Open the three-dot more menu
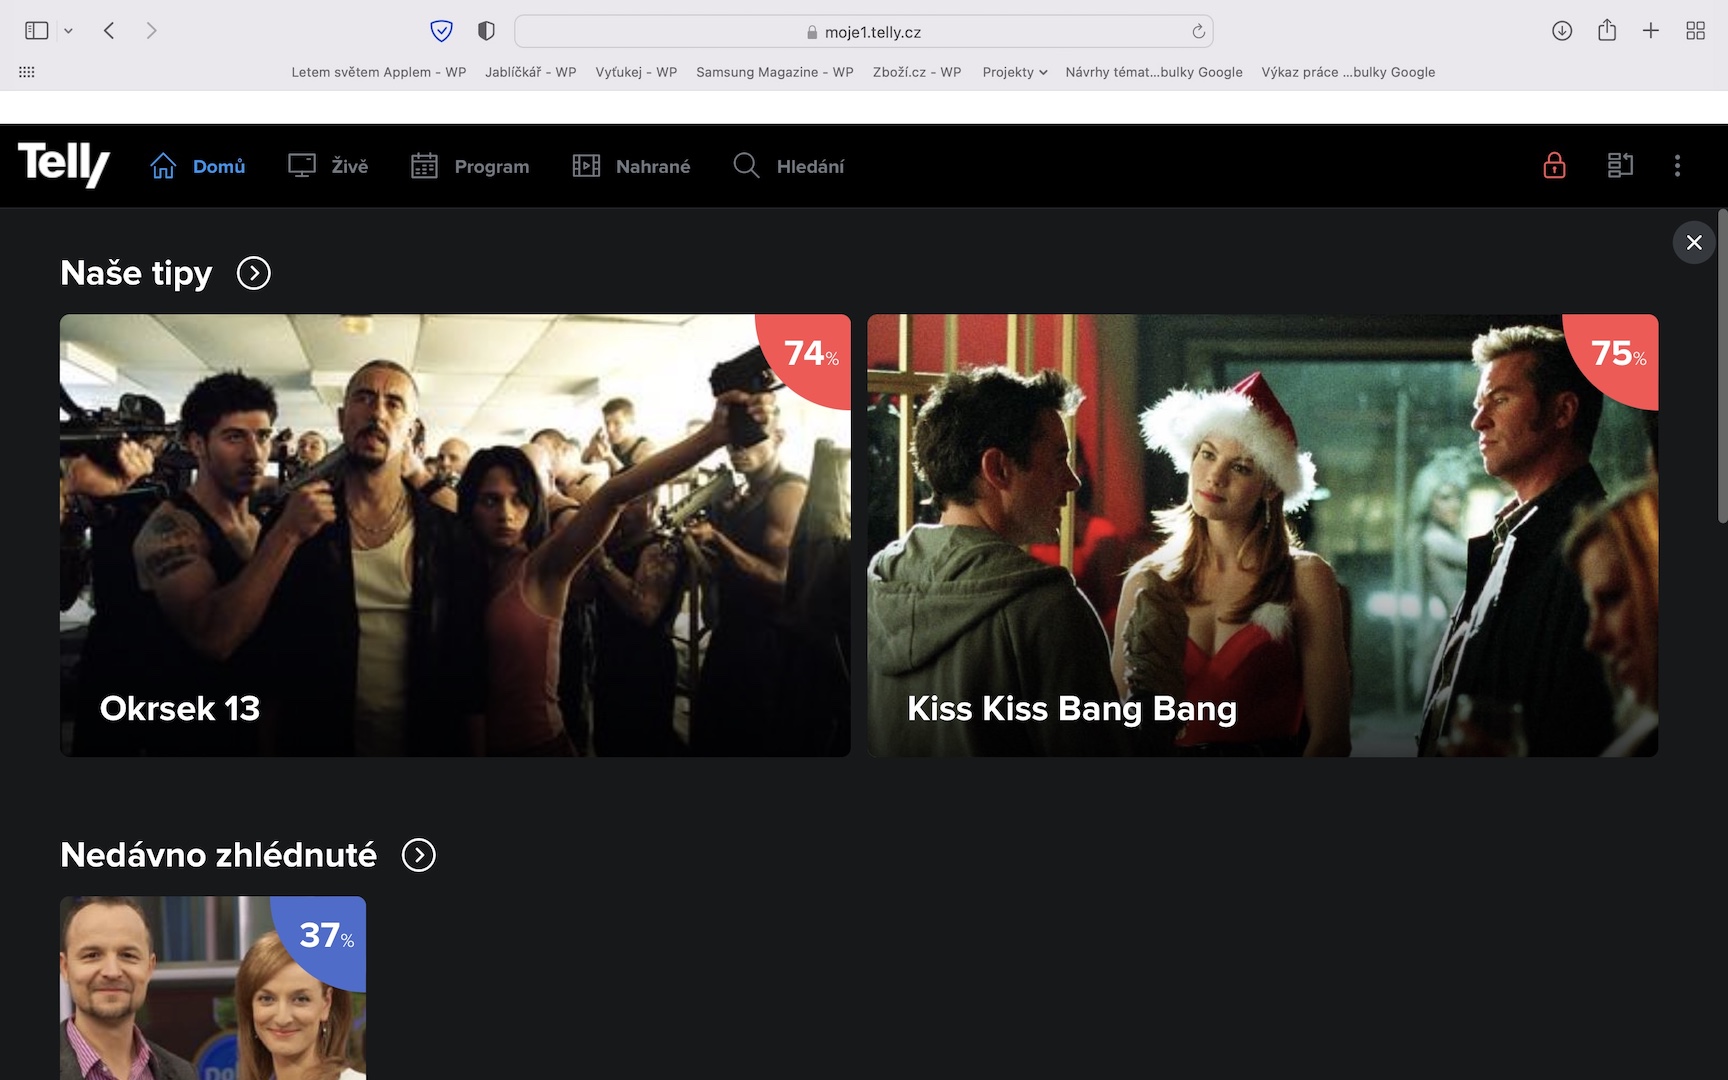 tap(1677, 165)
